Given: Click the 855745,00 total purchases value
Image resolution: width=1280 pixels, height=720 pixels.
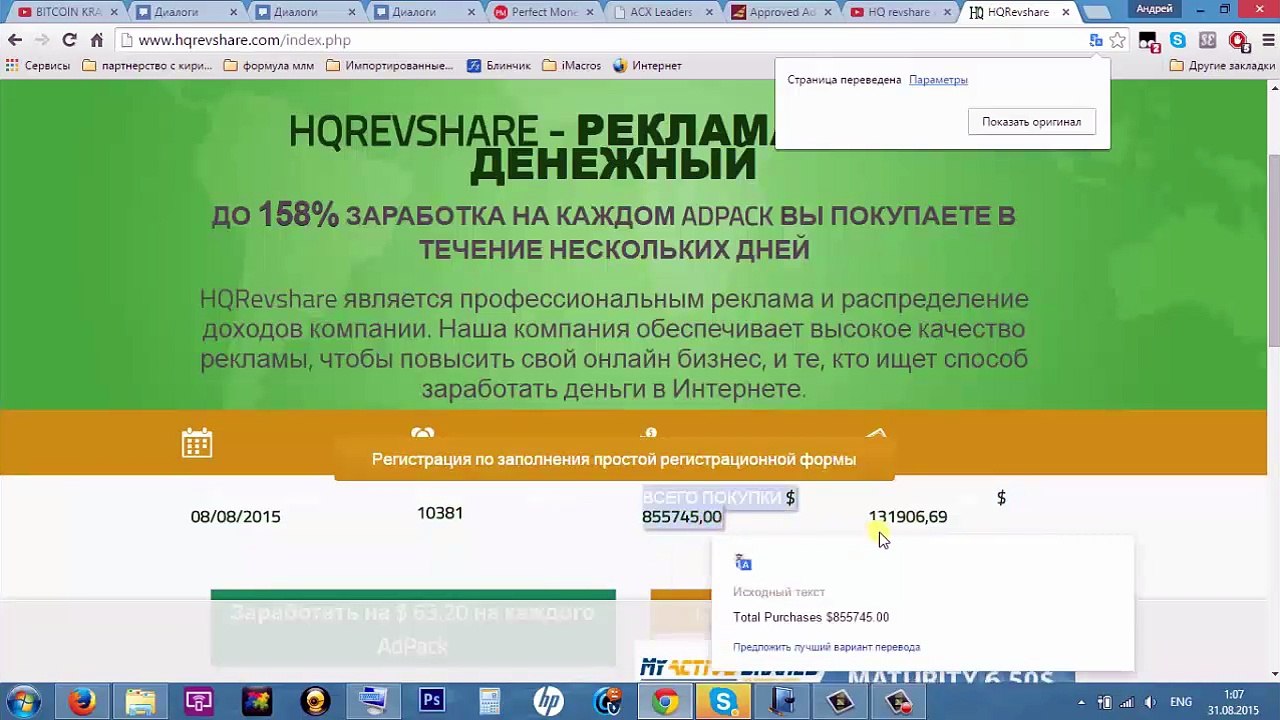Looking at the screenshot, I should click(682, 517).
